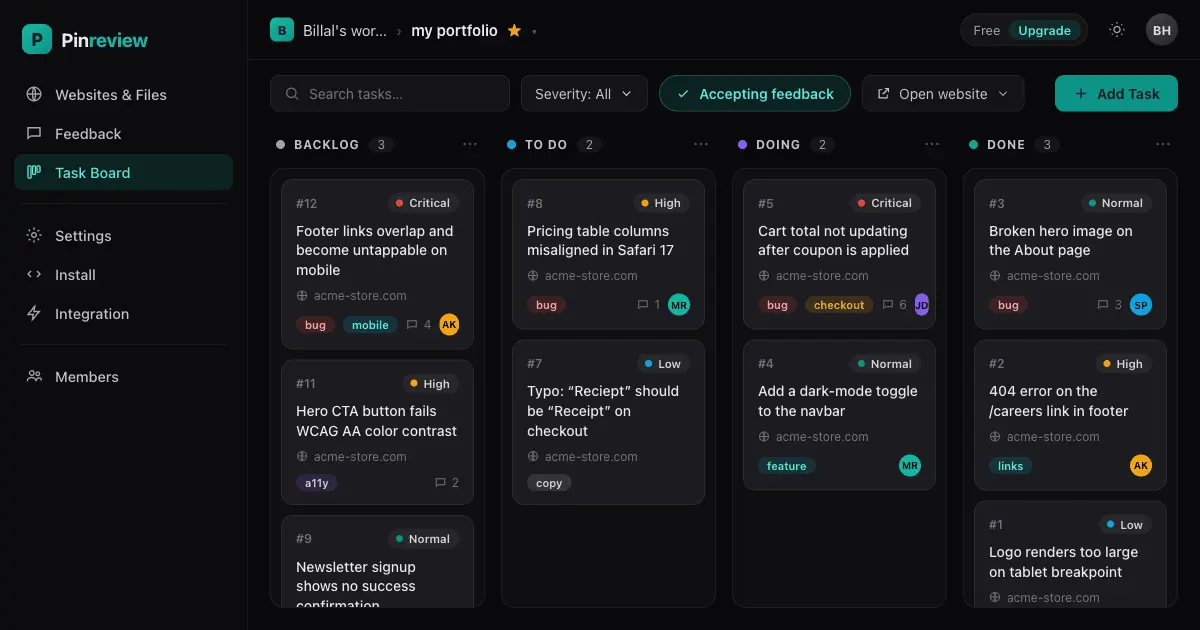The image size is (1200, 630).
Task: Open the Done column options menu
Action: coord(1163,145)
